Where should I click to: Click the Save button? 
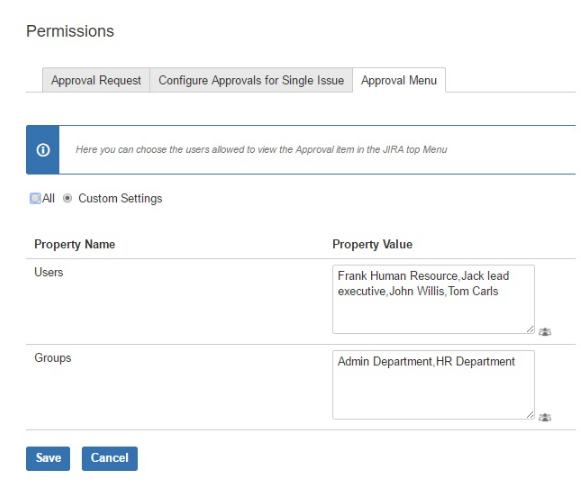[48, 458]
